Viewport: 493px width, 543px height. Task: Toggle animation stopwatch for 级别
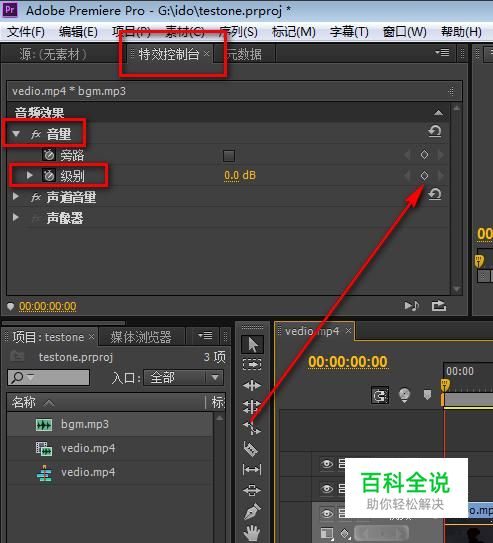pyautogui.click(x=49, y=176)
